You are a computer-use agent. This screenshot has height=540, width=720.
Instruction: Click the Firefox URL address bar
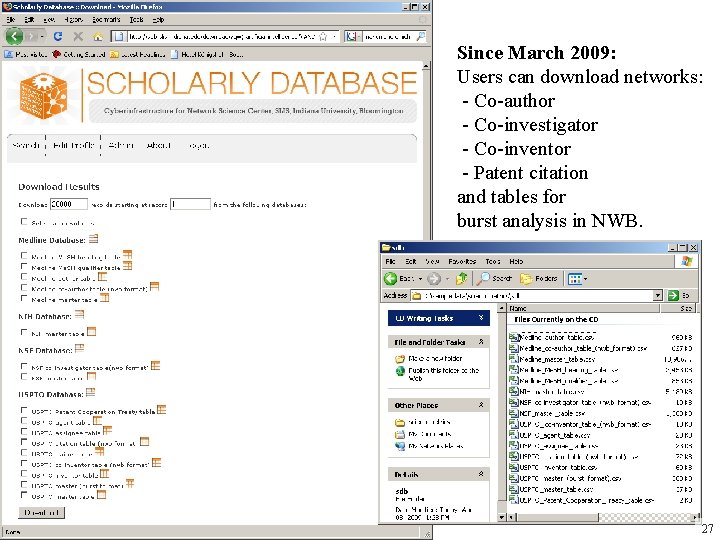click(222, 36)
